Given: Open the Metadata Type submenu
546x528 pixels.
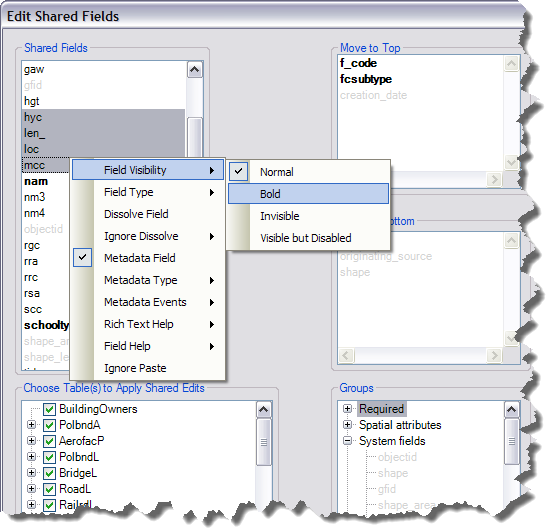Looking at the screenshot, I should (148, 280).
